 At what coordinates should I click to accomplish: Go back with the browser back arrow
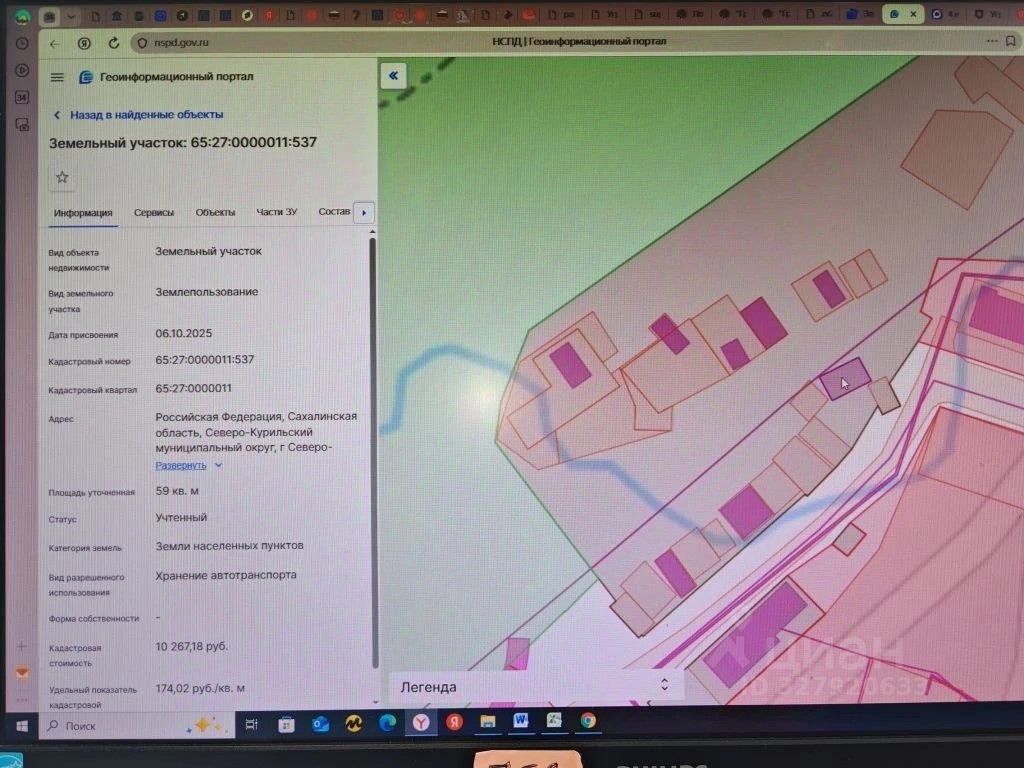click(x=54, y=43)
